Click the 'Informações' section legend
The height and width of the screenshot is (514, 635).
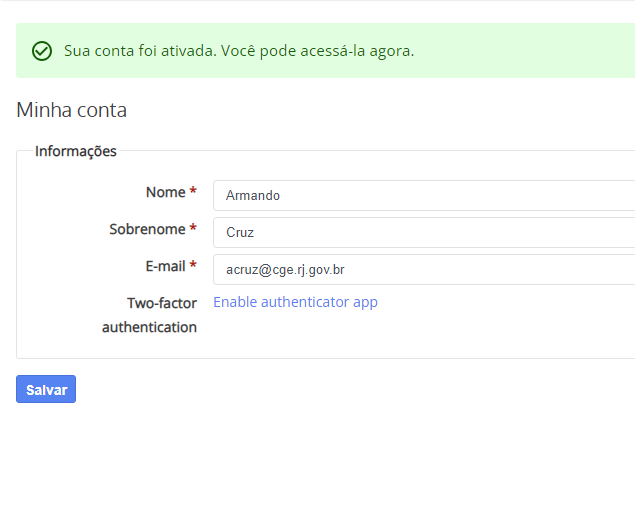tap(76, 151)
